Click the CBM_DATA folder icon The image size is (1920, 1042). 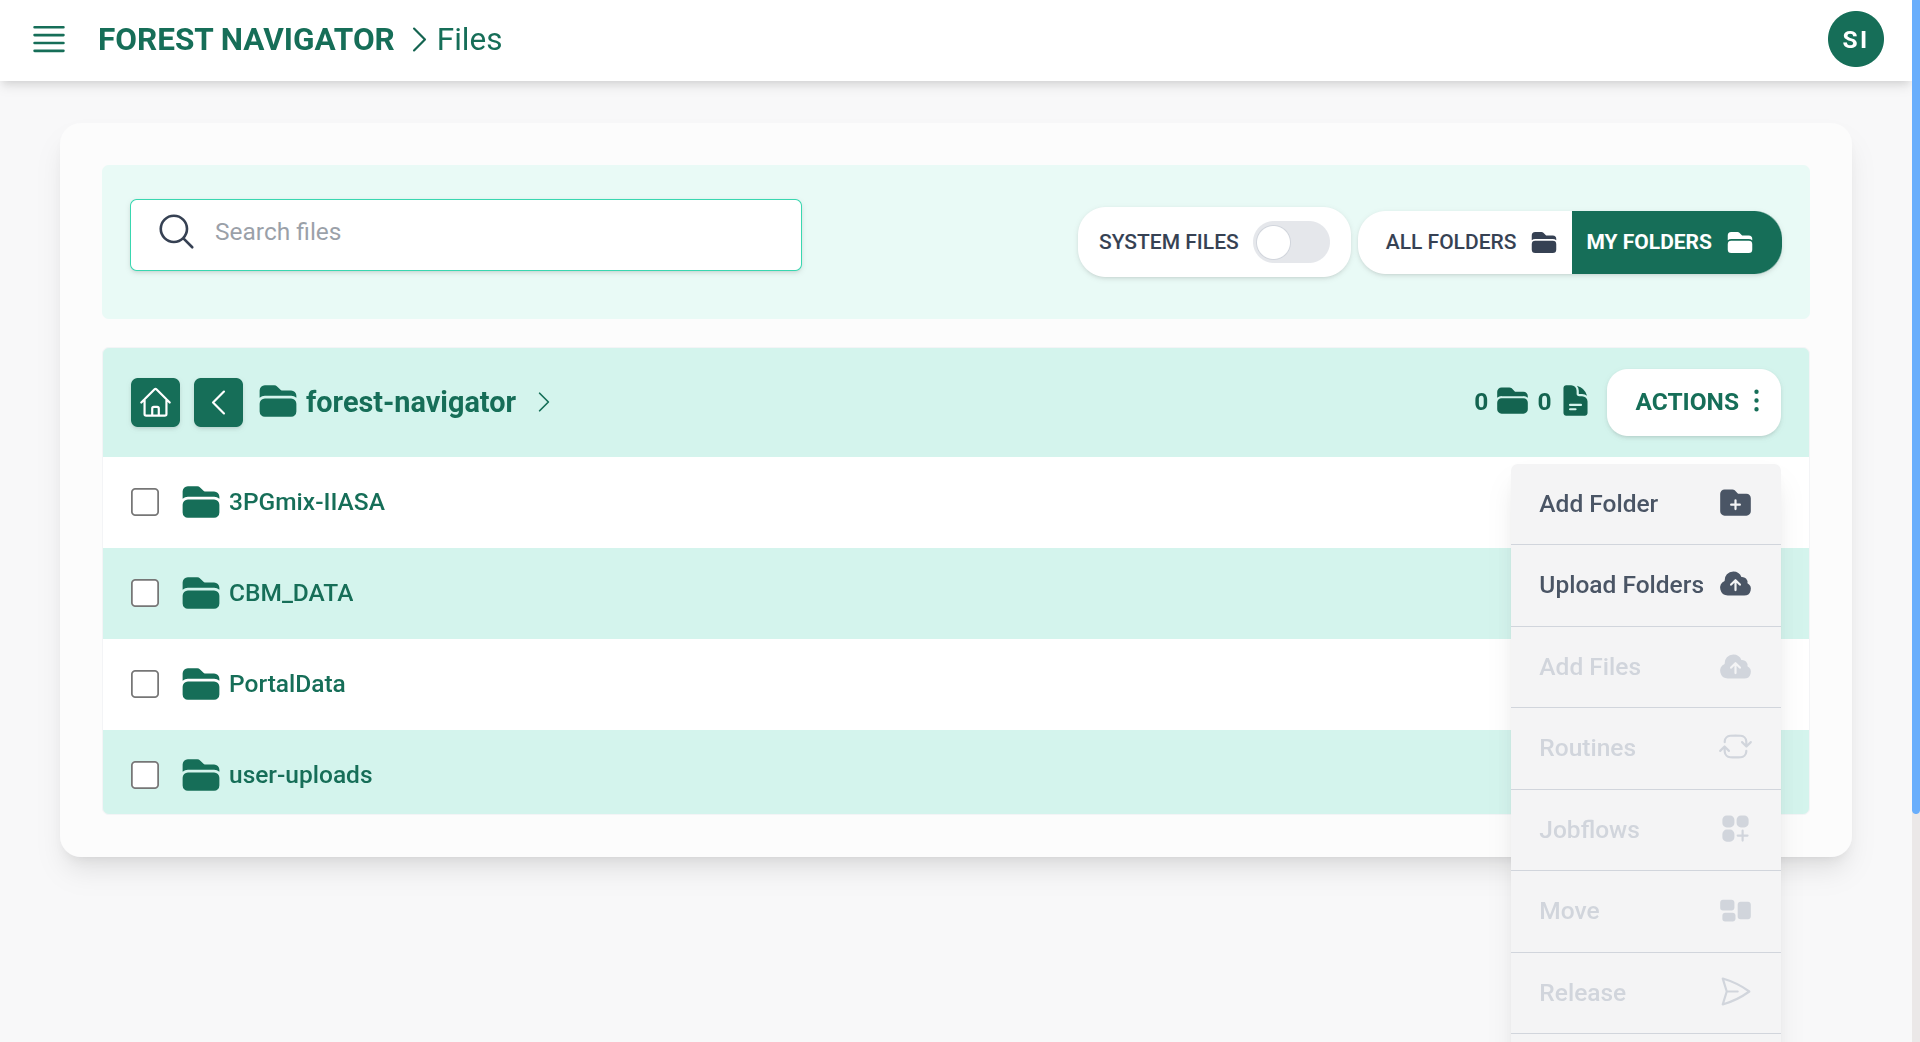click(x=201, y=593)
